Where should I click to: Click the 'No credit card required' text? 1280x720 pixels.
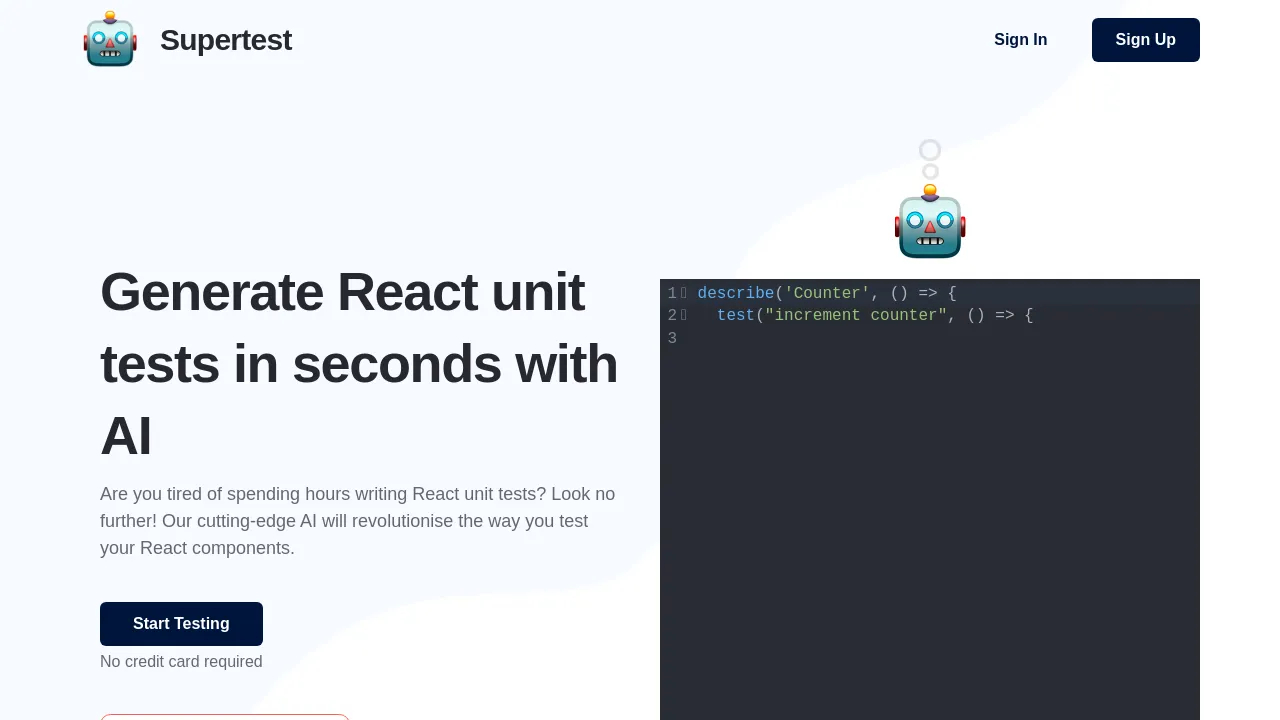tap(181, 661)
